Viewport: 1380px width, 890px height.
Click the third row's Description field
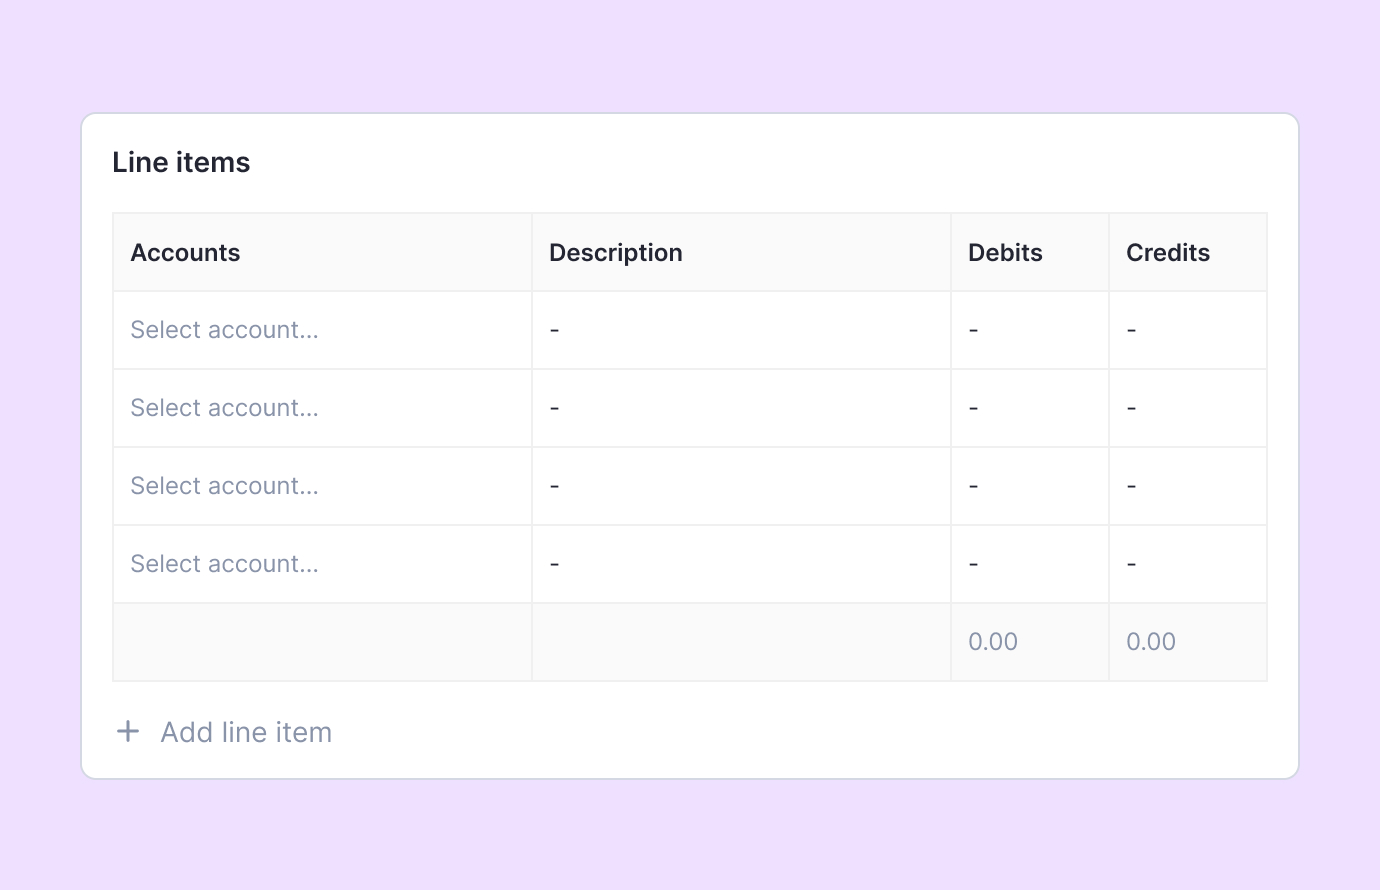[741, 486]
